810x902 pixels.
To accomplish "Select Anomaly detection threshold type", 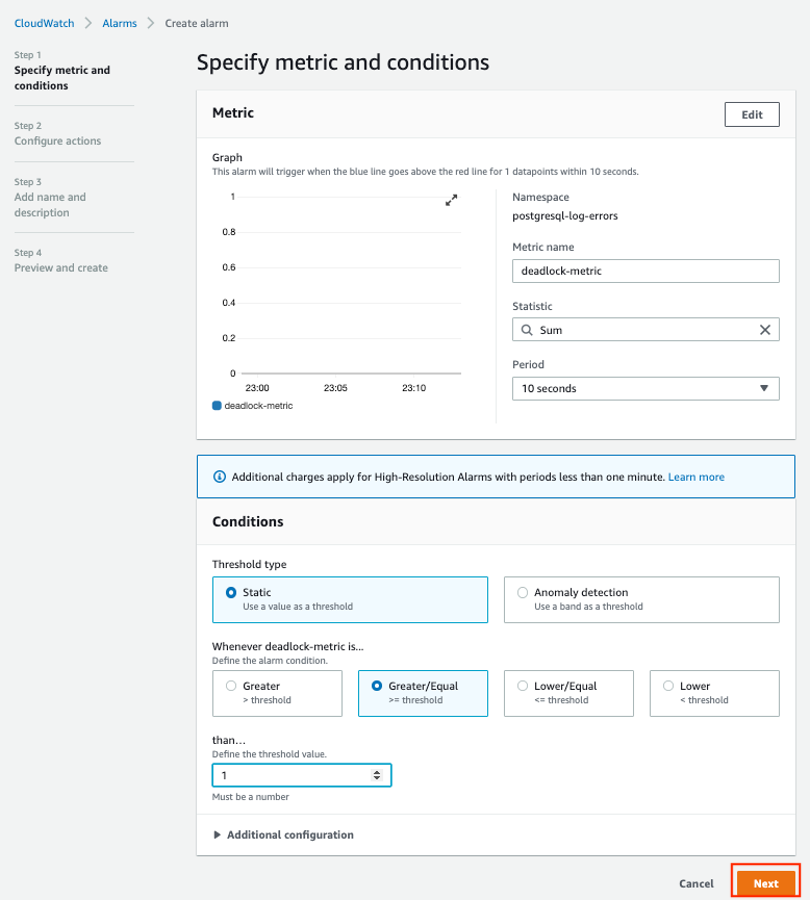I will 523,593.
